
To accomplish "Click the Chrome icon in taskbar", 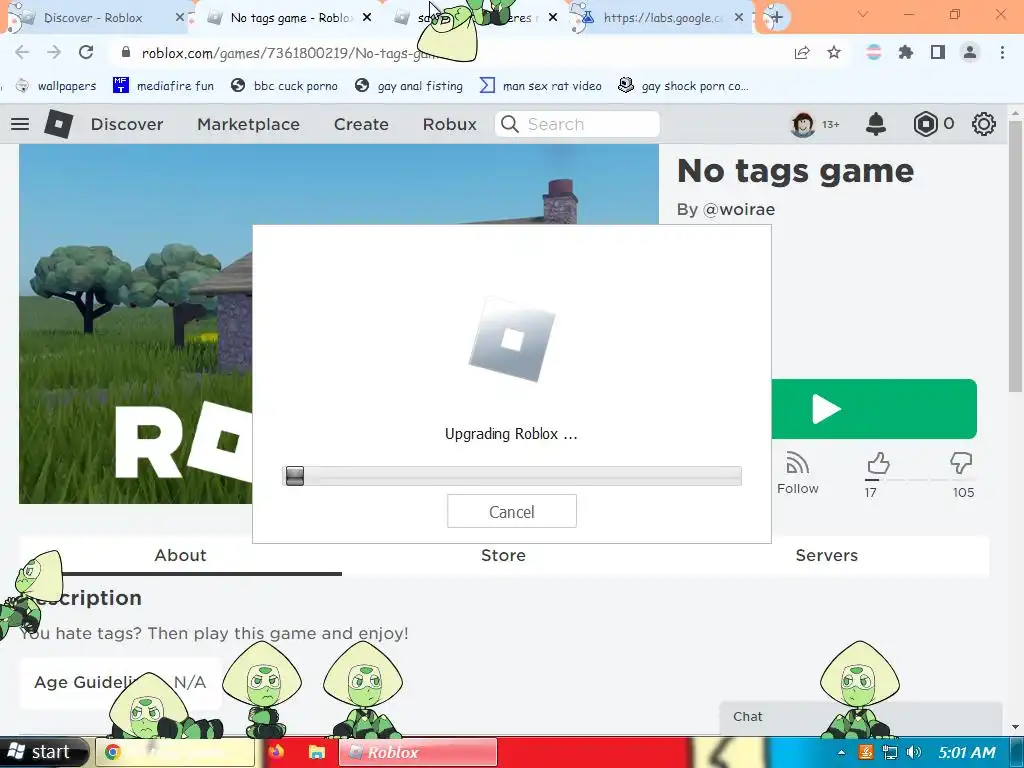I will pyautogui.click(x=113, y=752).
